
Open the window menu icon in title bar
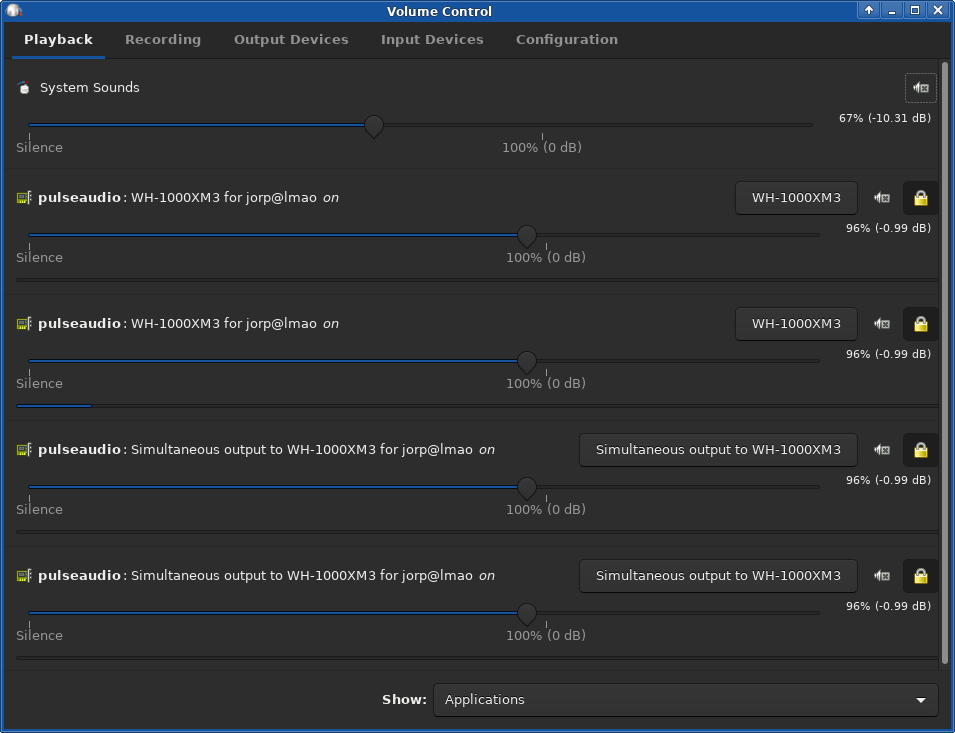pyautogui.click(x=14, y=11)
